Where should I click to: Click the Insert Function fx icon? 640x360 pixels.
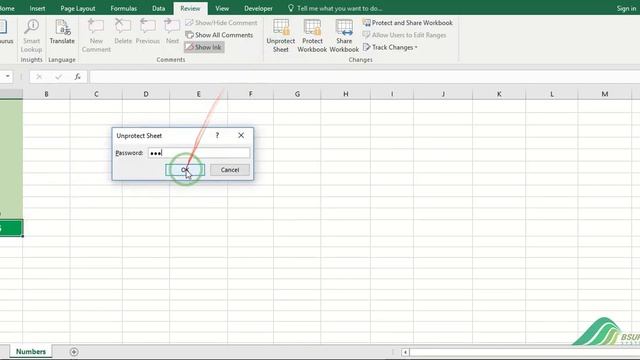tap(78, 77)
